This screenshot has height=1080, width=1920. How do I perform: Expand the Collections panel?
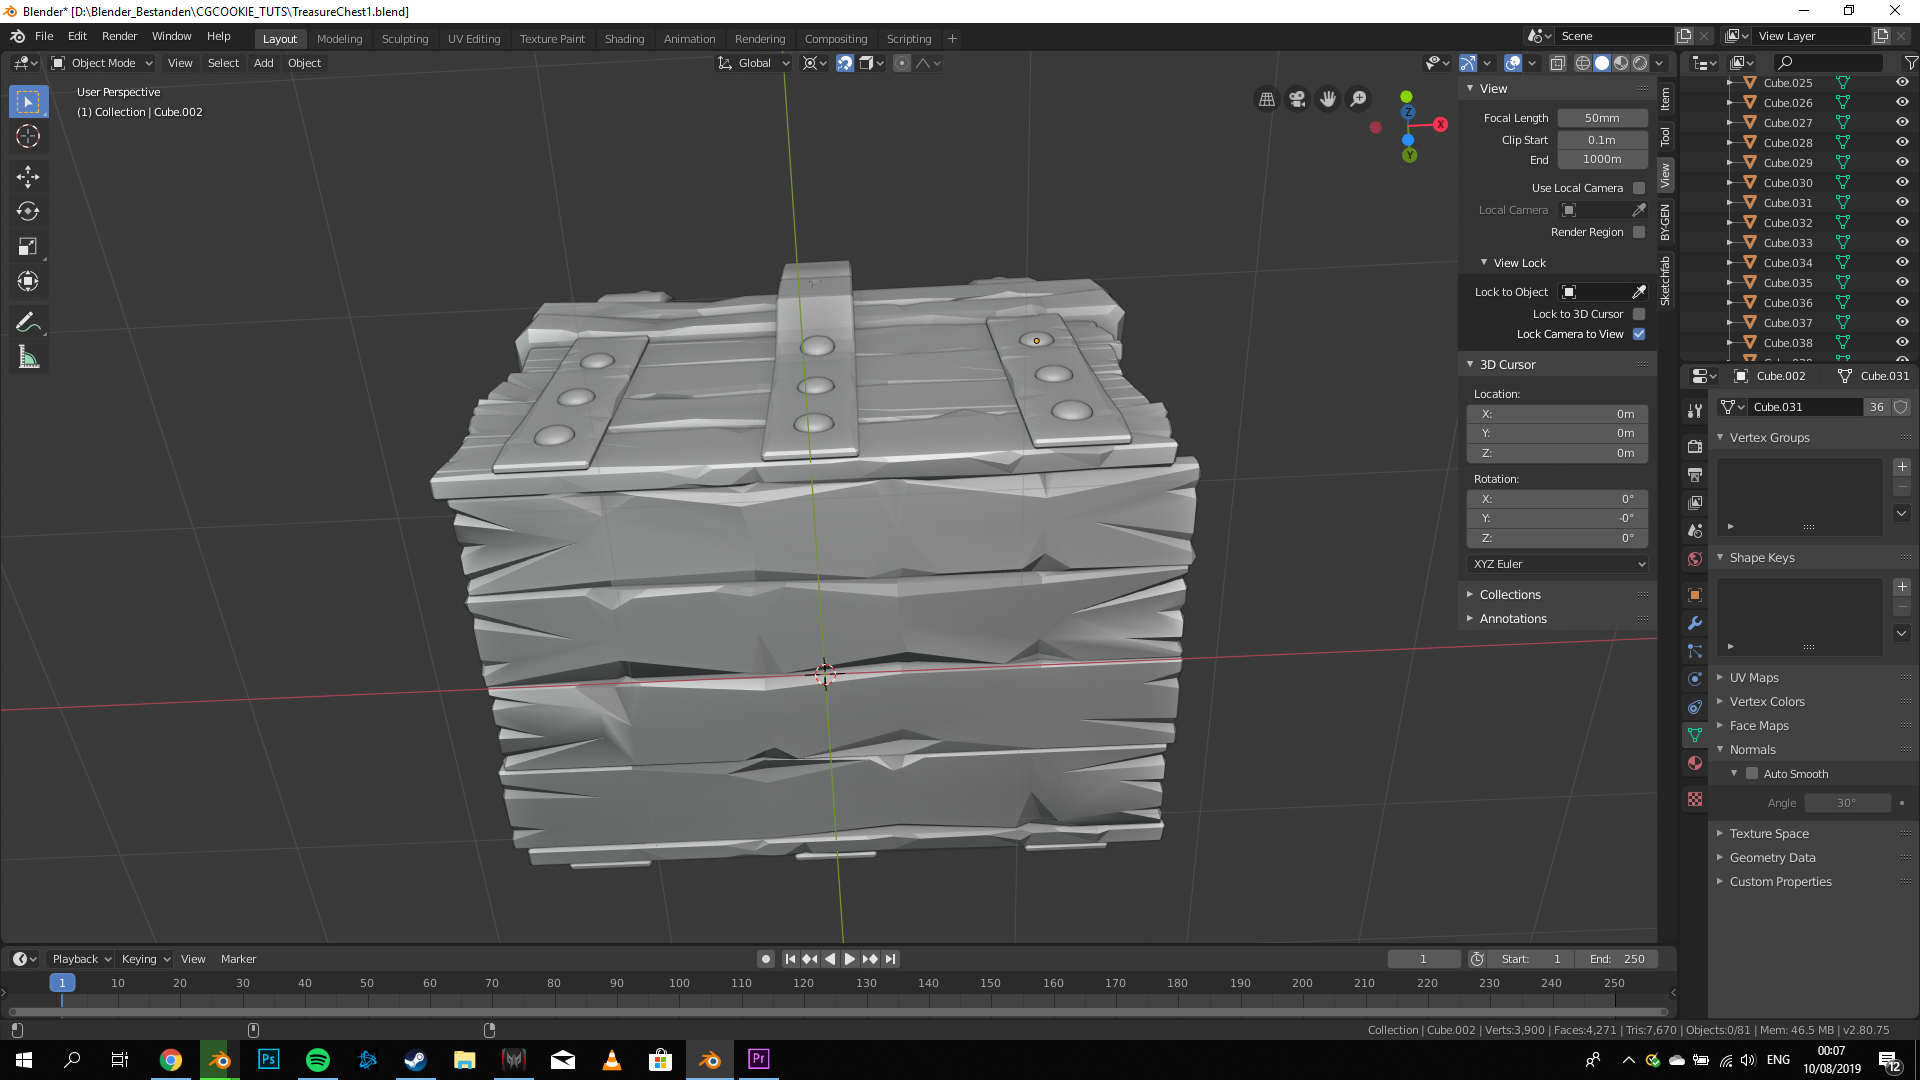tap(1510, 595)
